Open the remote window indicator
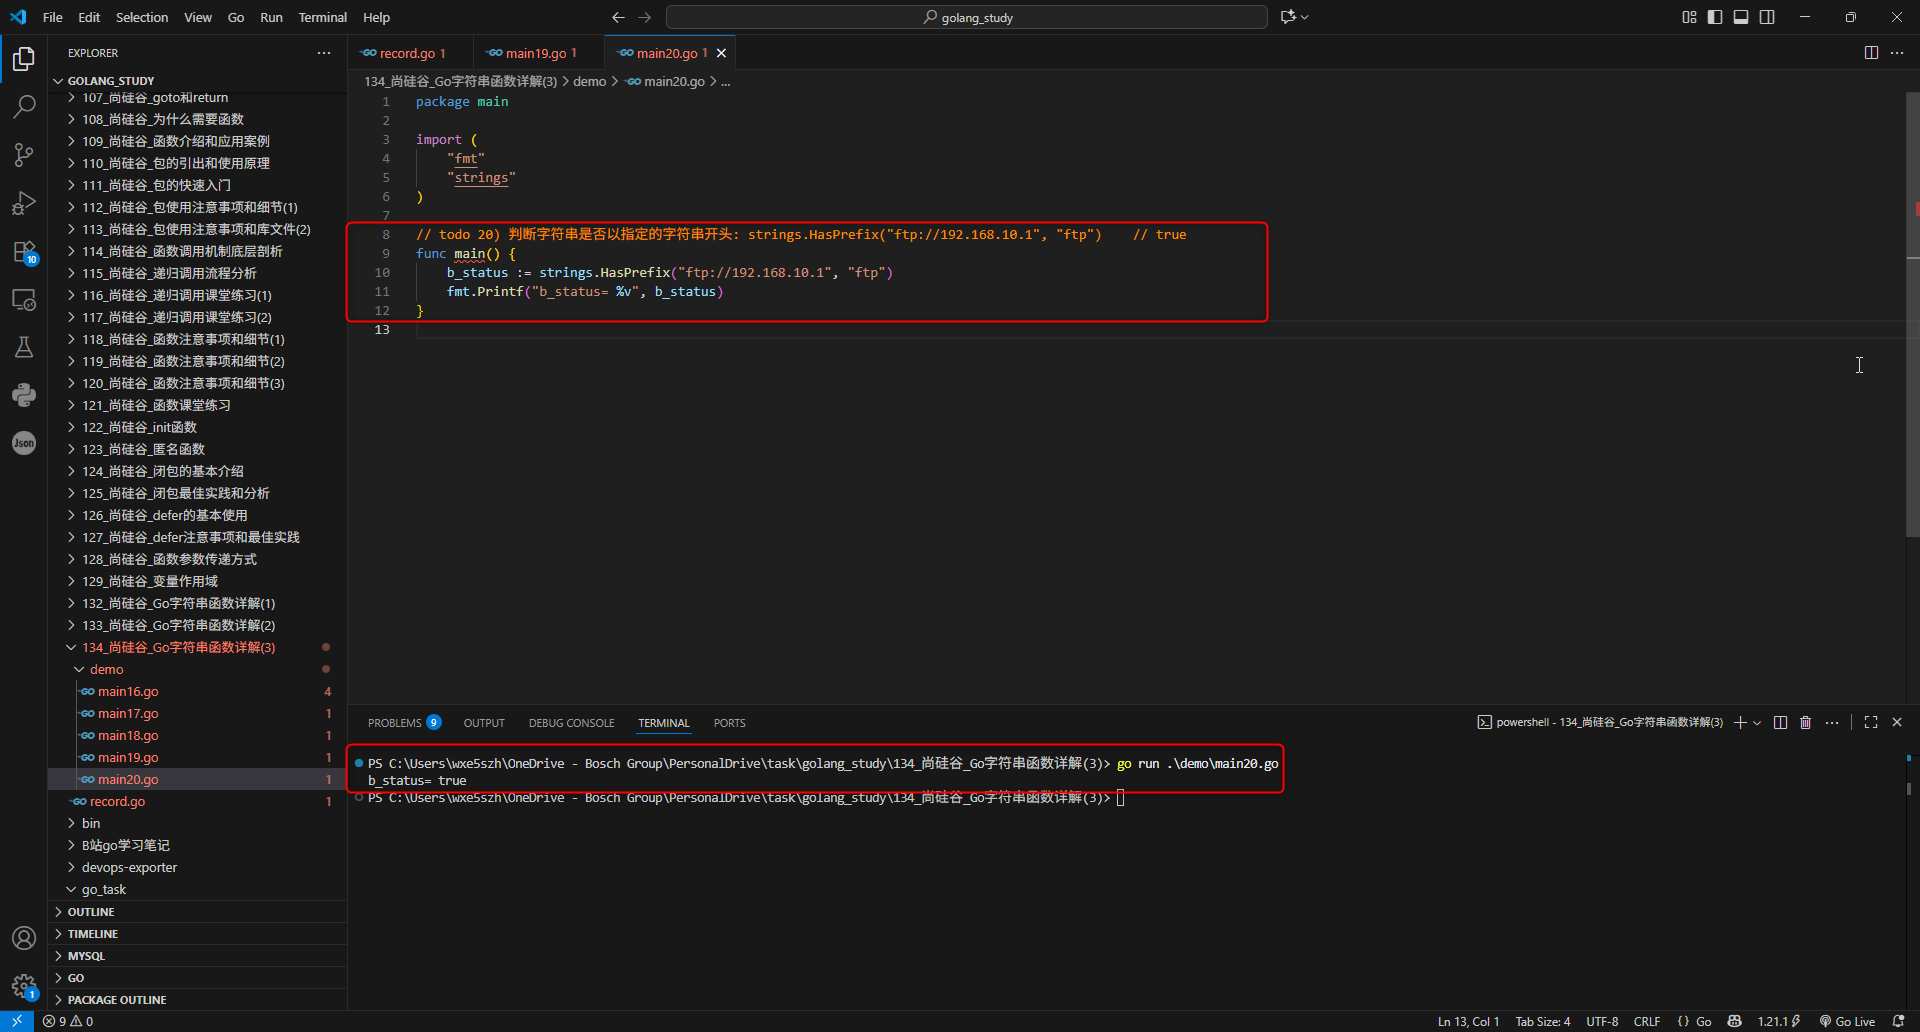The image size is (1920, 1032). pyautogui.click(x=17, y=1021)
